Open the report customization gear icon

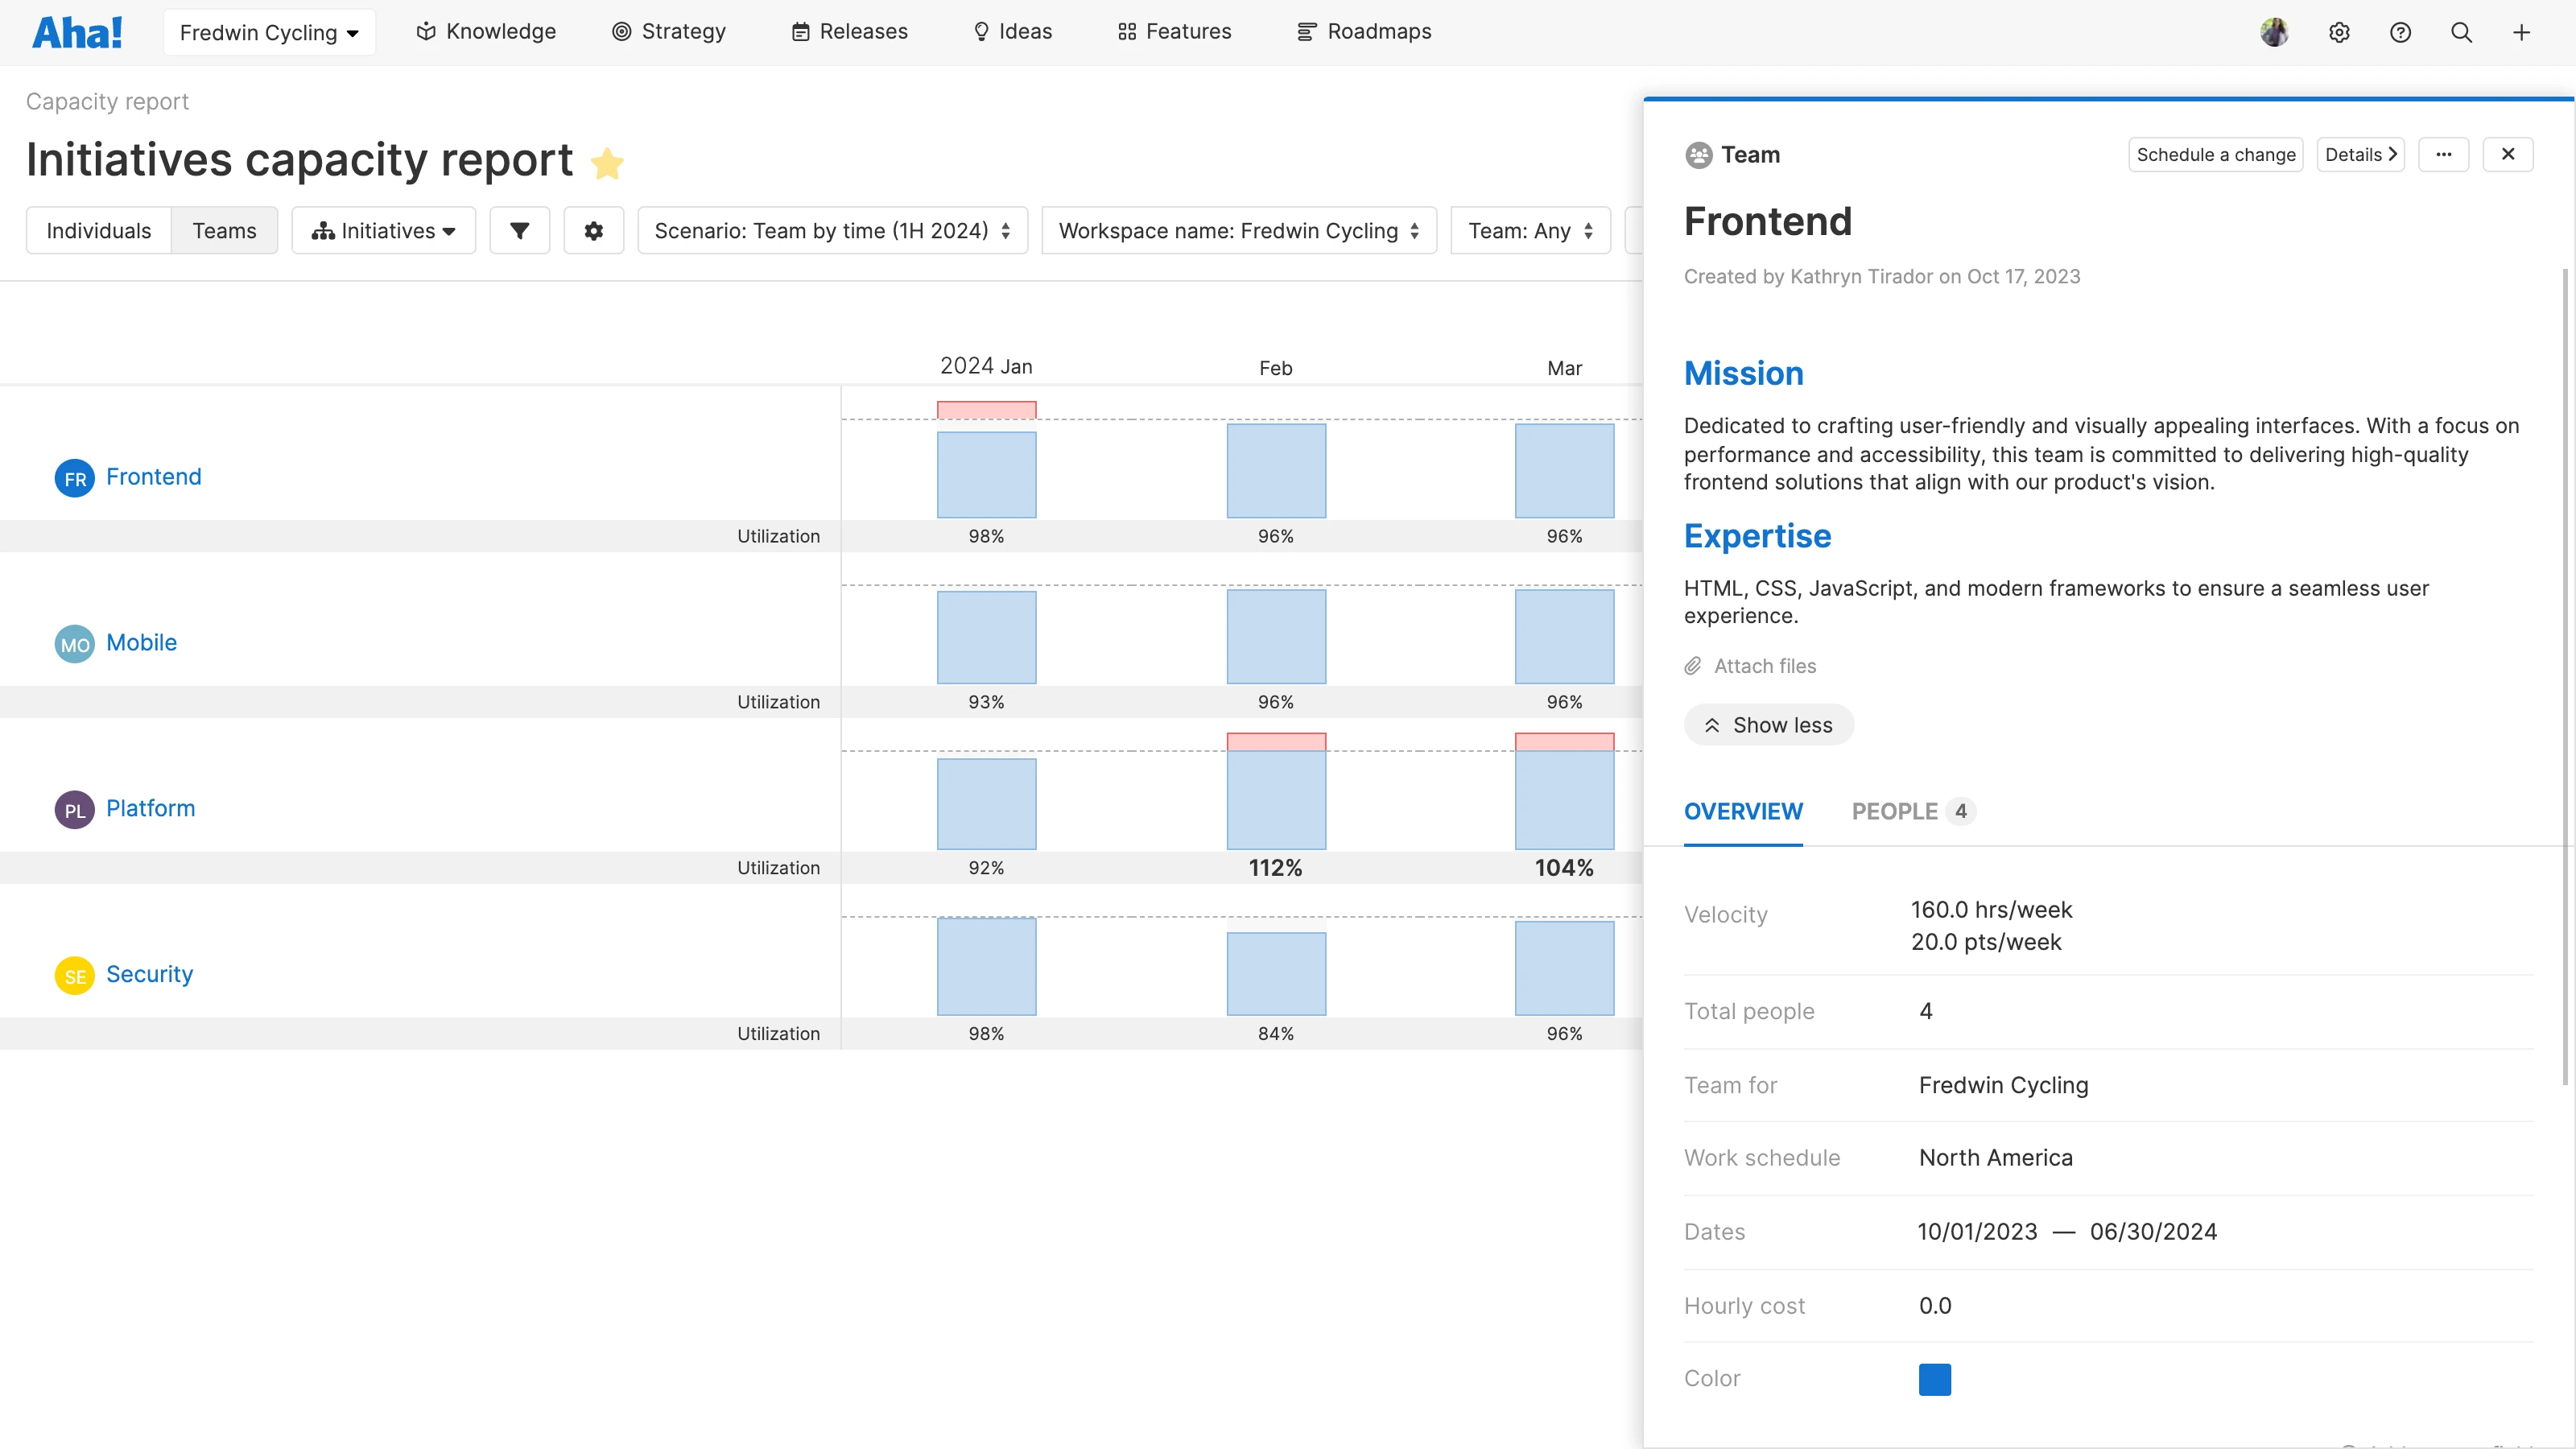click(x=593, y=230)
